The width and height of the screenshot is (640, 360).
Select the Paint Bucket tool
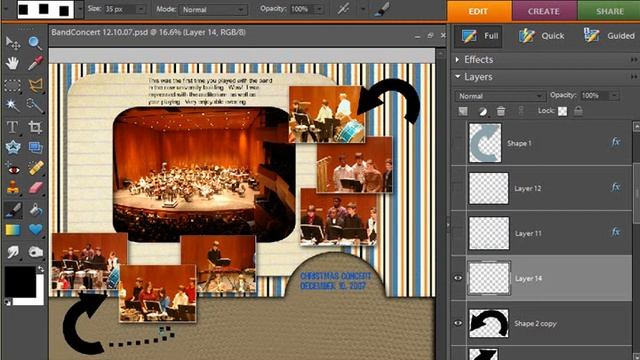(35, 210)
